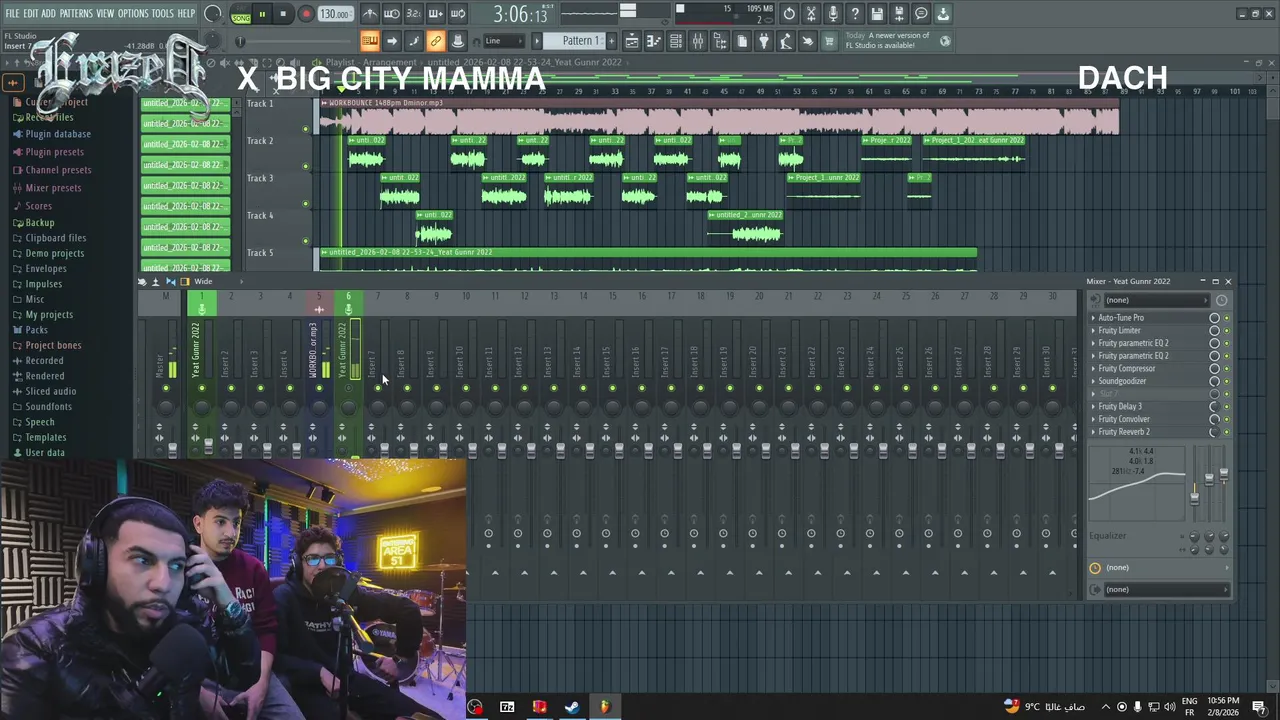Toggle Fruity Convolver enable LED
This screenshot has height=720, width=1280.
coord(1227,420)
